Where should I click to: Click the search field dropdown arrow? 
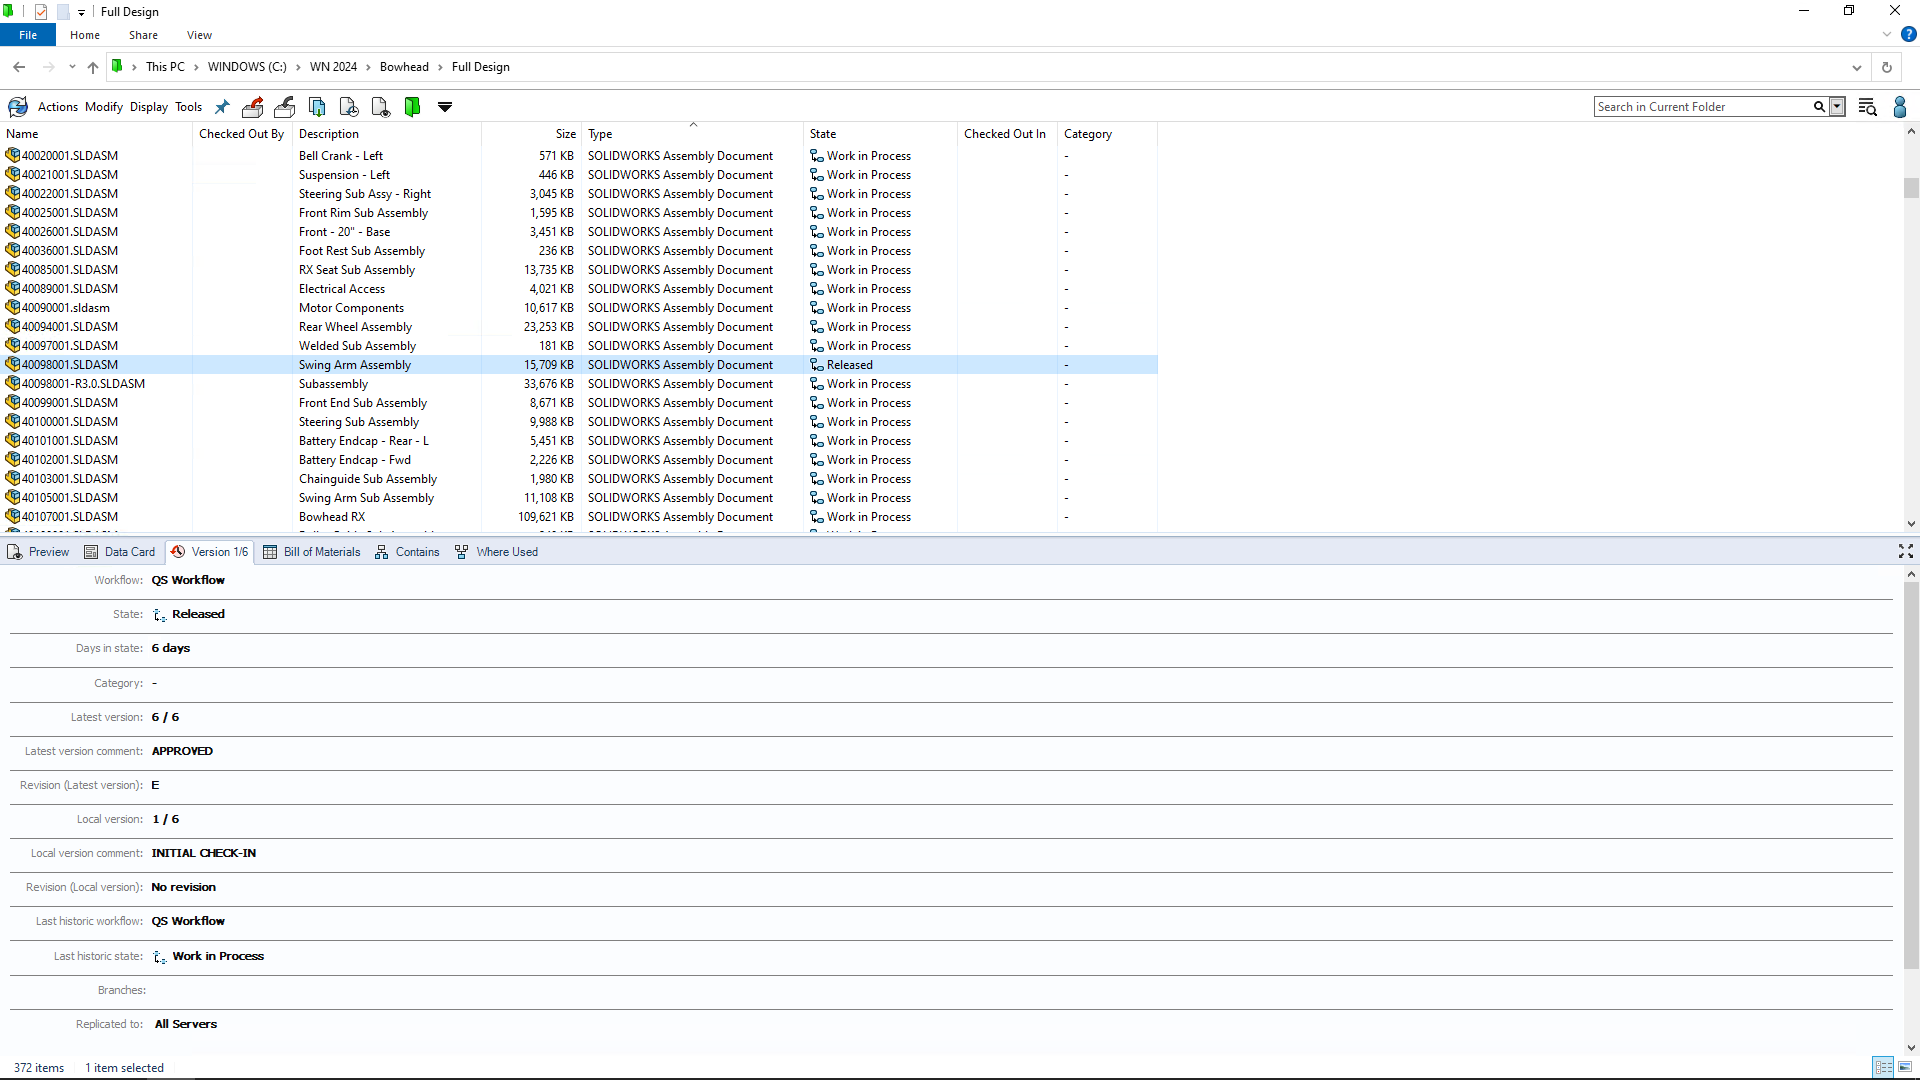coord(1837,105)
